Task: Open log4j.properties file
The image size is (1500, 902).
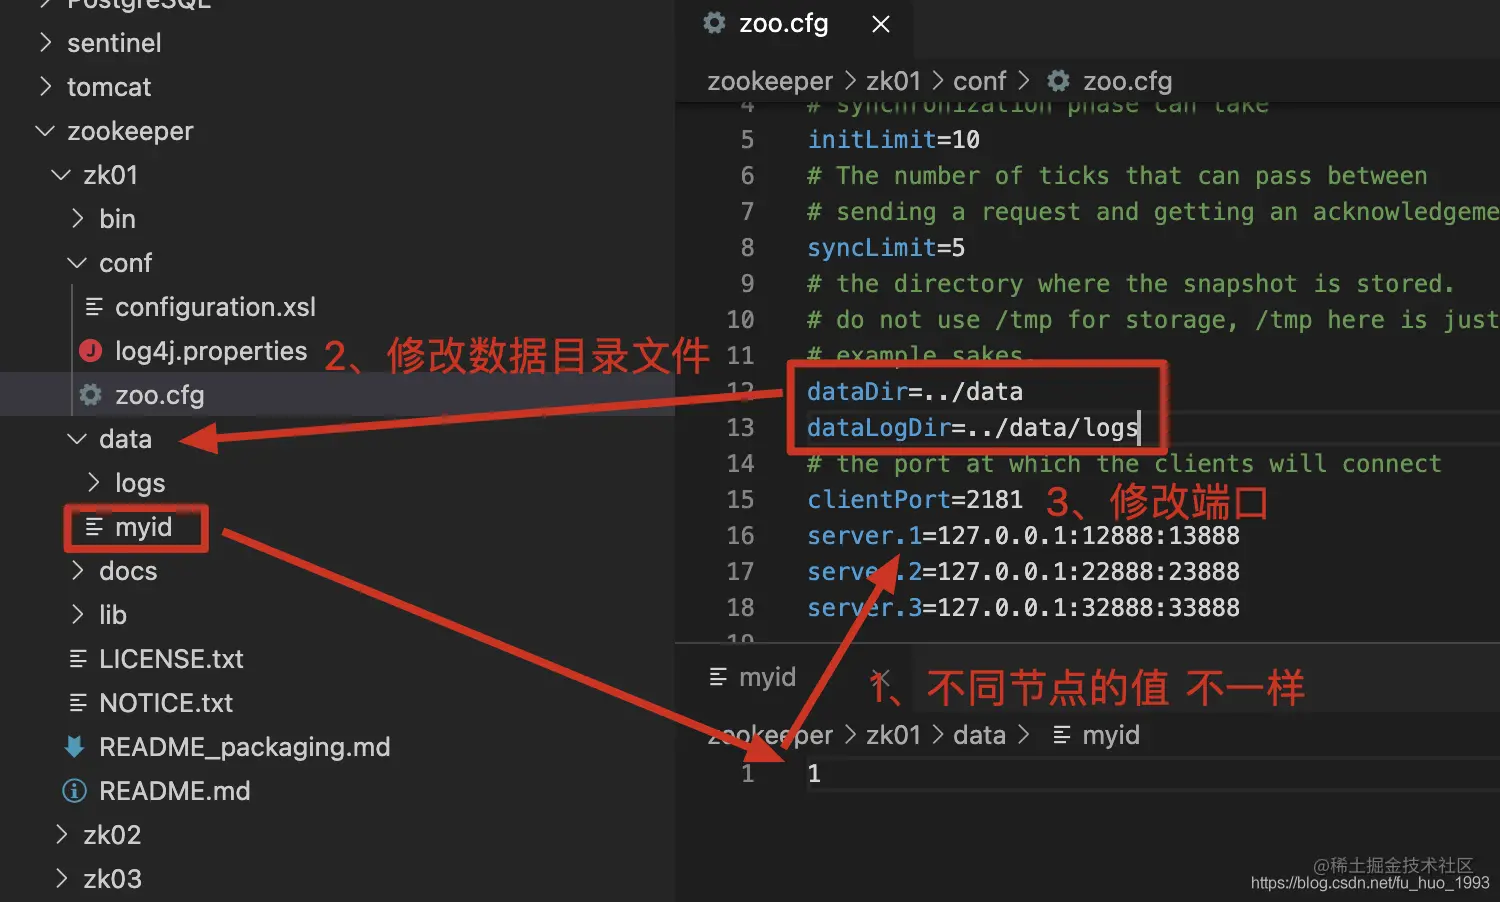Action: pos(211,351)
